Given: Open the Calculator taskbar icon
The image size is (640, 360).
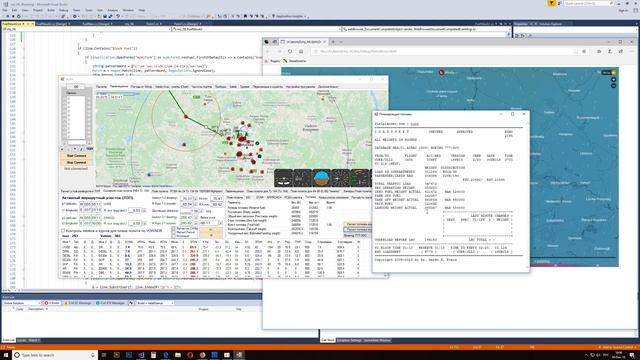Looking at the screenshot, I should coord(153,355).
